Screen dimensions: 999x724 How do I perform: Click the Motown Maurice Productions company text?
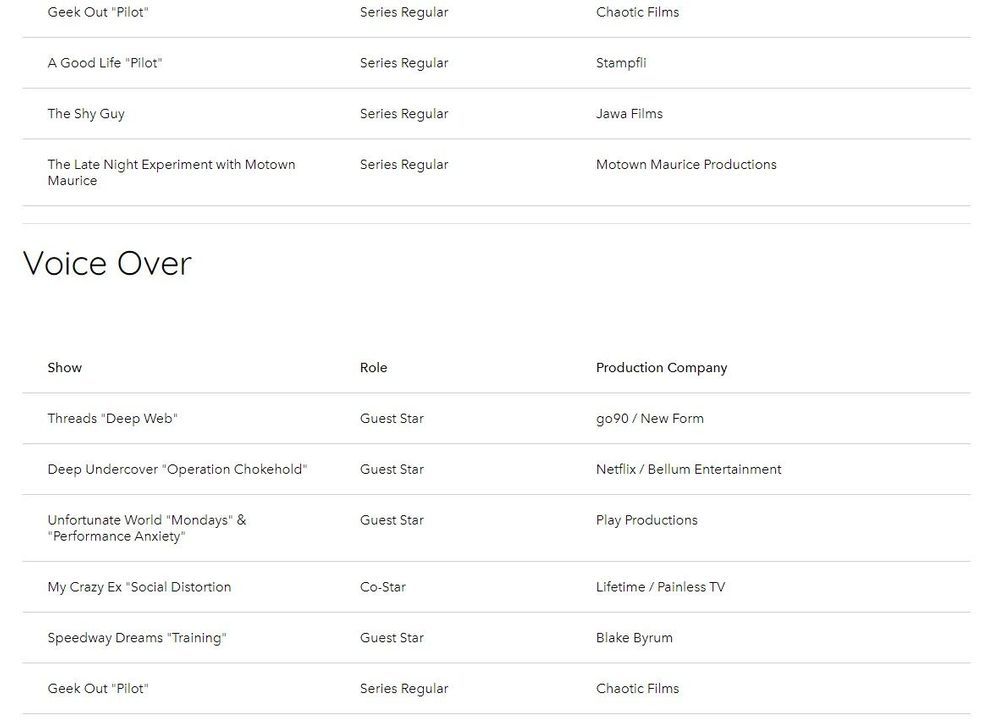(x=686, y=165)
